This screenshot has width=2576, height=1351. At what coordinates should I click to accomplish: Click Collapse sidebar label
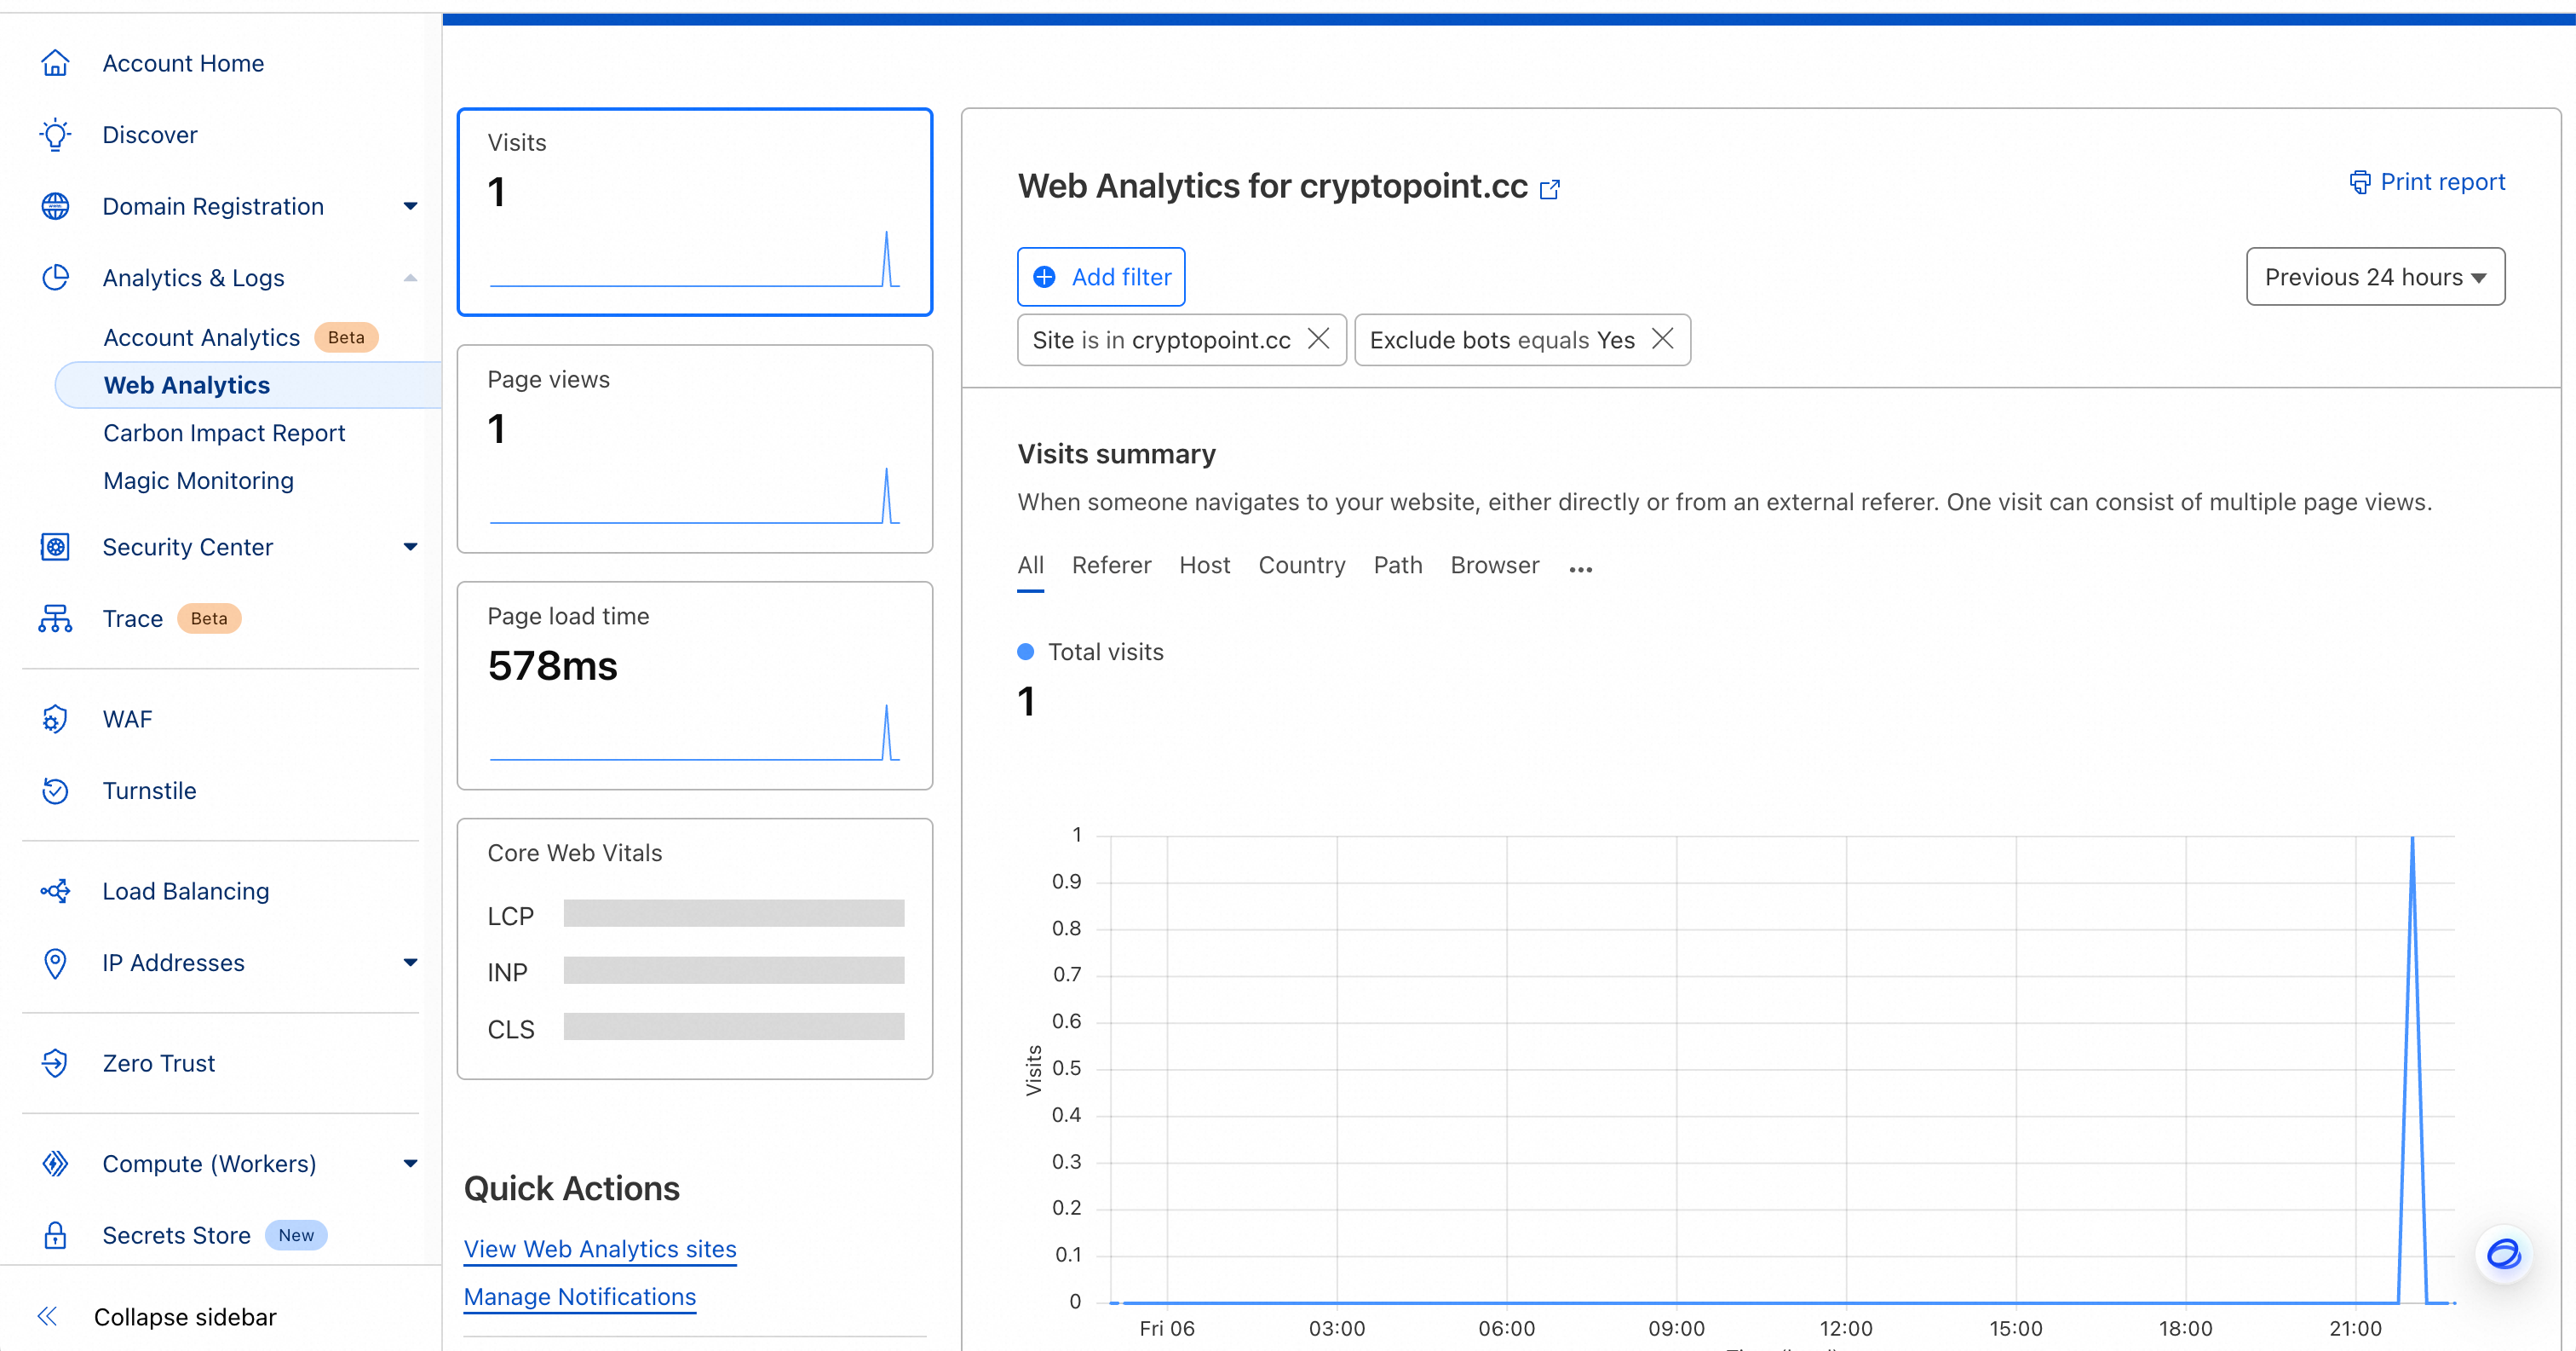185,1317
